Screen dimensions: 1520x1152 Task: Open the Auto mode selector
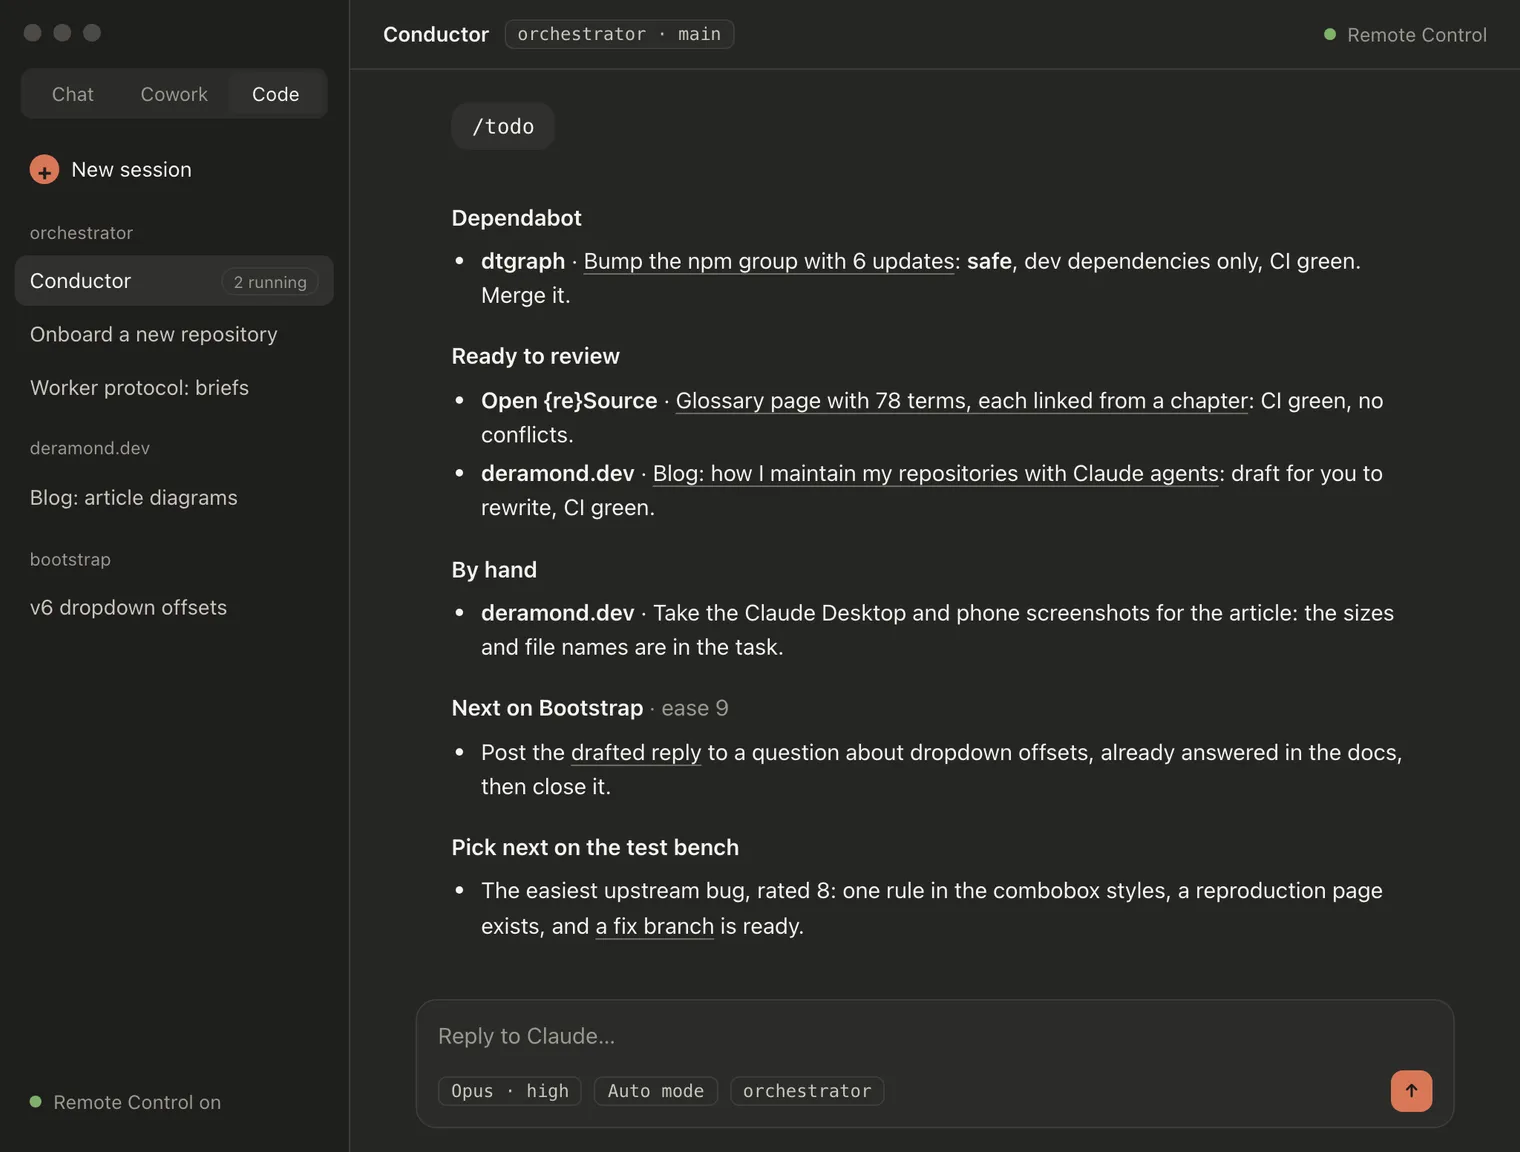(x=656, y=1091)
